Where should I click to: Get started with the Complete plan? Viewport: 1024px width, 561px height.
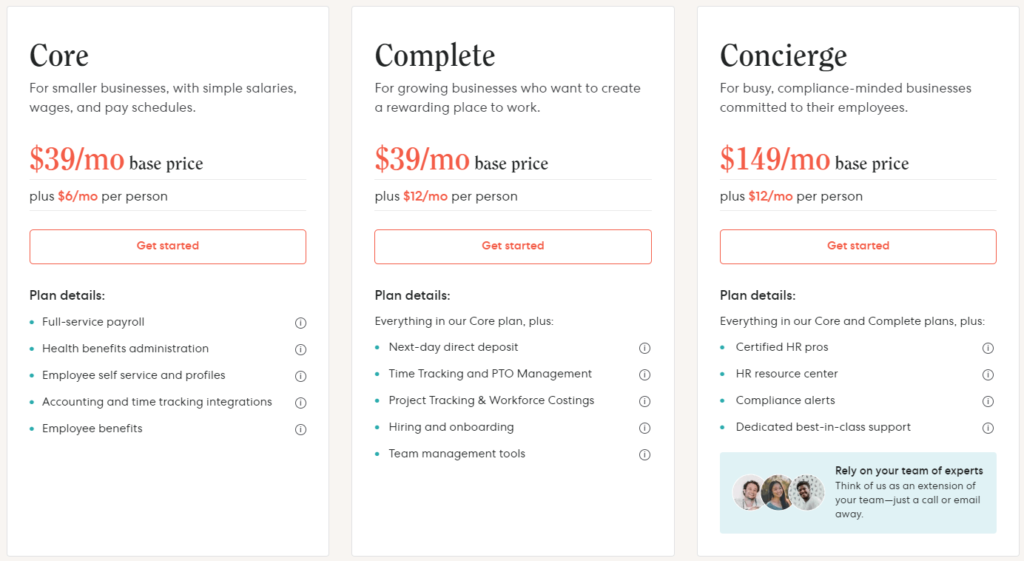(513, 246)
